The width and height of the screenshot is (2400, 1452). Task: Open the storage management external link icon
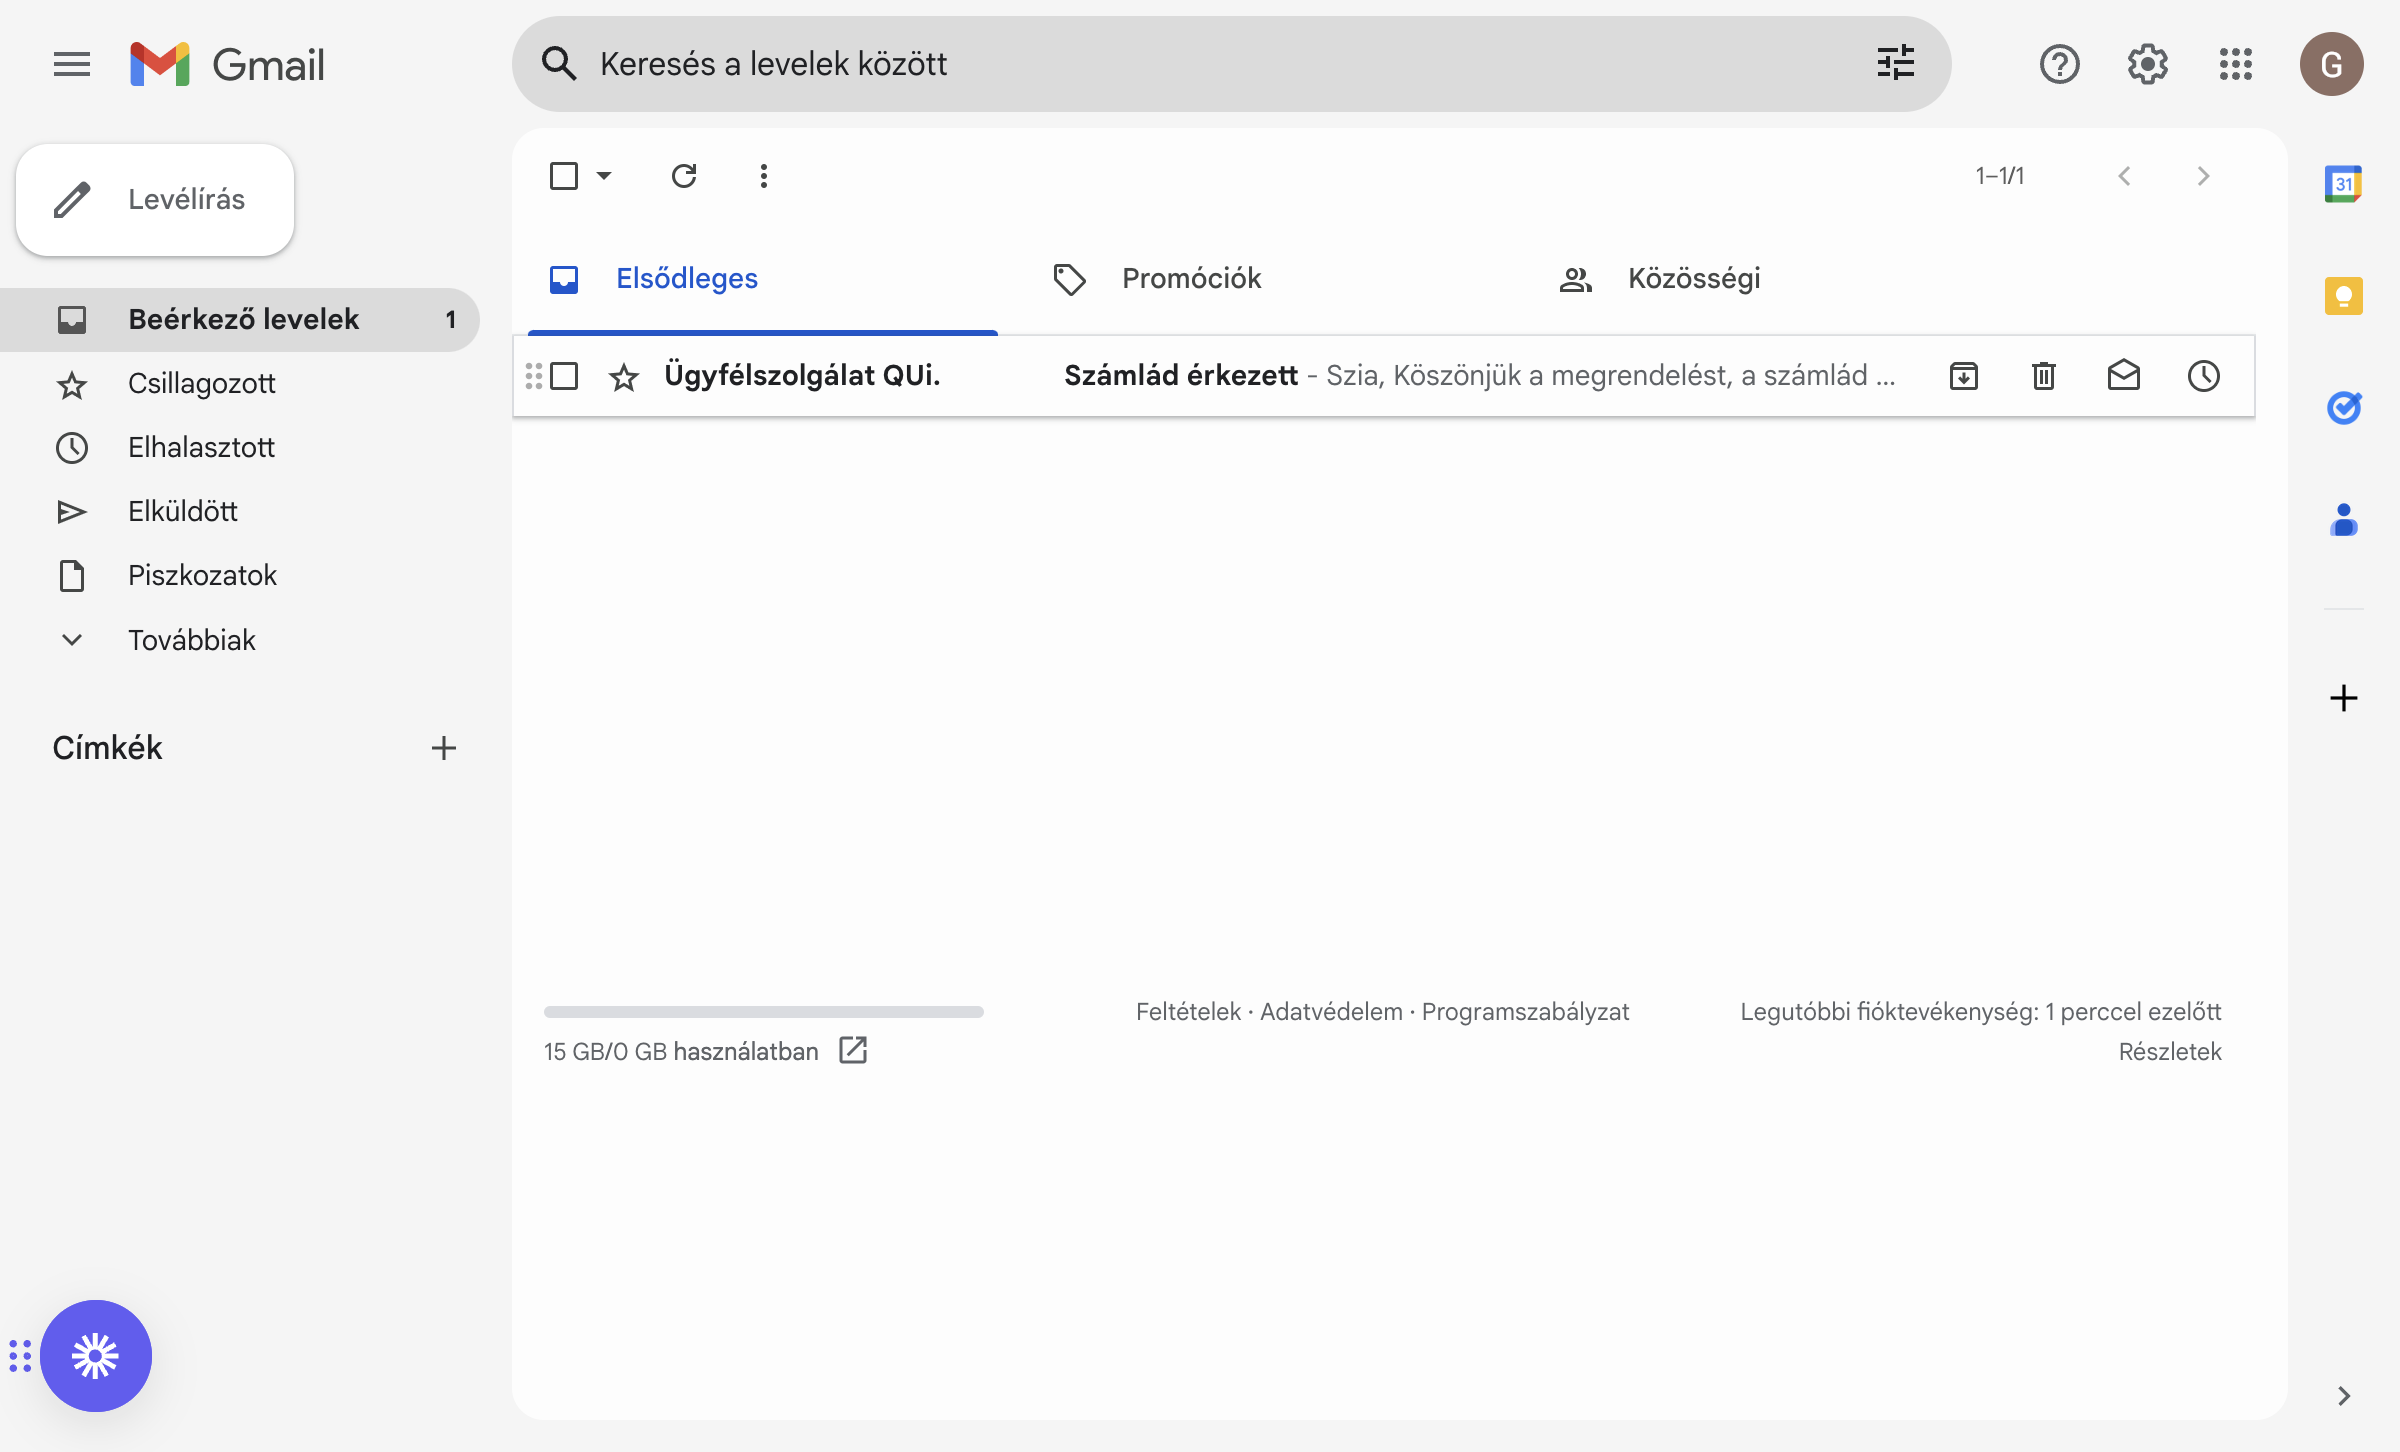(x=853, y=1050)
